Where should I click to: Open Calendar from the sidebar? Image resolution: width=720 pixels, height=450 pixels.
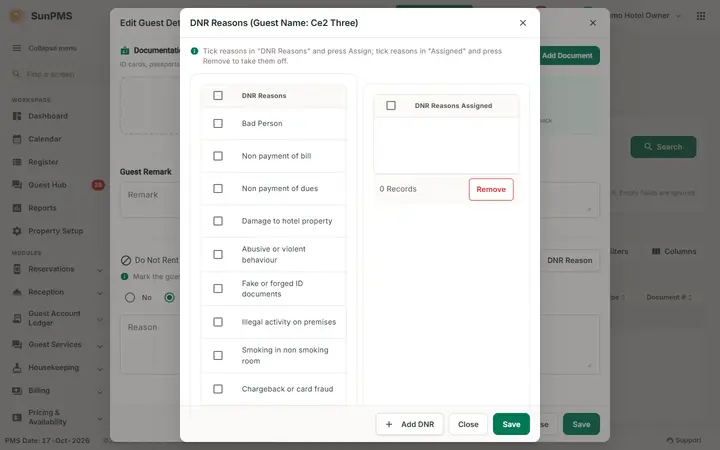pos(45,139)
